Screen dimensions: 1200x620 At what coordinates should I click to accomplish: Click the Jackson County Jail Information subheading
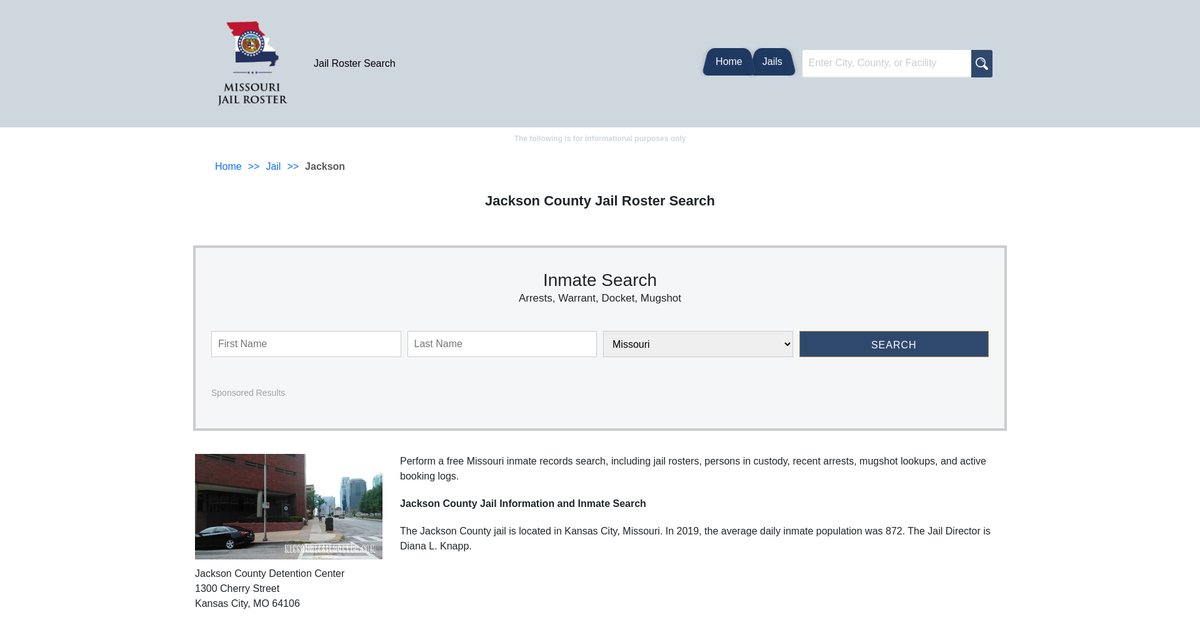pos(523,504)
